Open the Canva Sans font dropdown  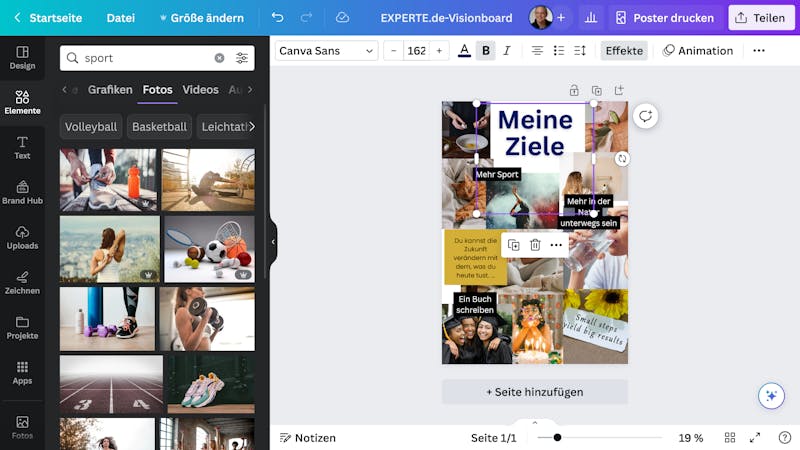click(327, 51)
